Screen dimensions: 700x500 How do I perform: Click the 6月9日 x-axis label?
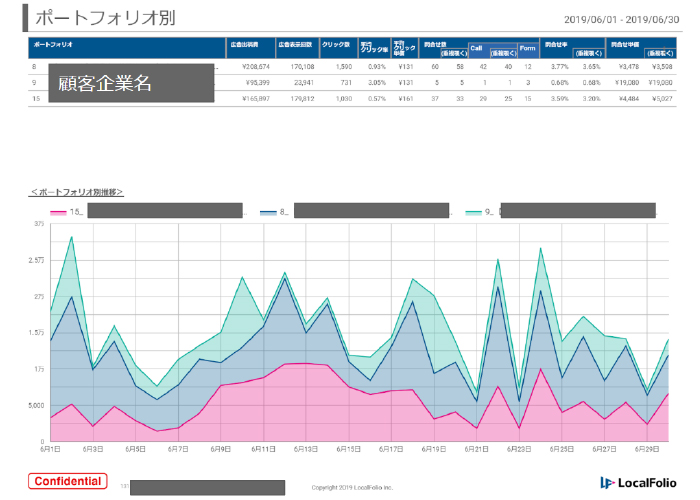pyautogui.click(x=221, y=449)
